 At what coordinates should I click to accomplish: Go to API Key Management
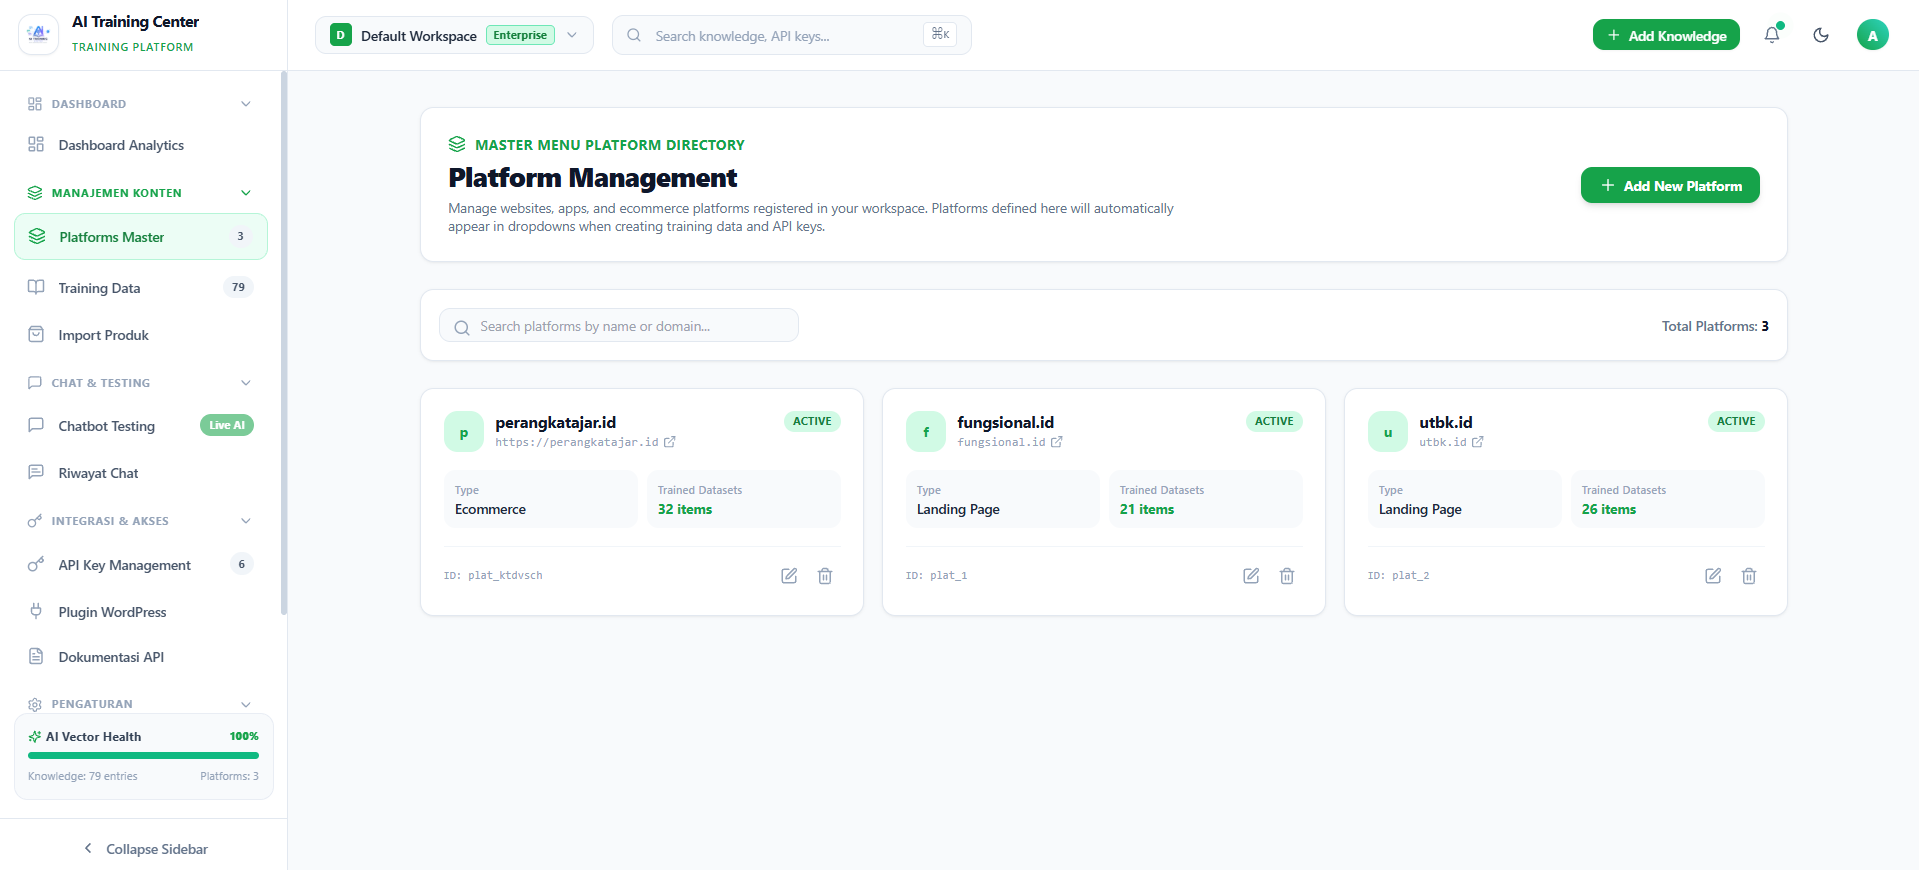[x=141, y=565]
